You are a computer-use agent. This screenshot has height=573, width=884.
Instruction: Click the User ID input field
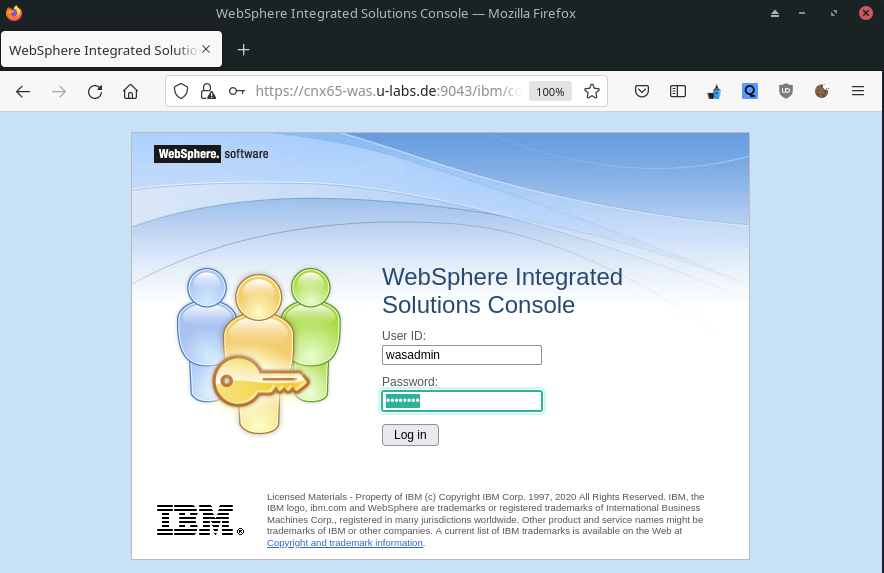tap(461, 355)
